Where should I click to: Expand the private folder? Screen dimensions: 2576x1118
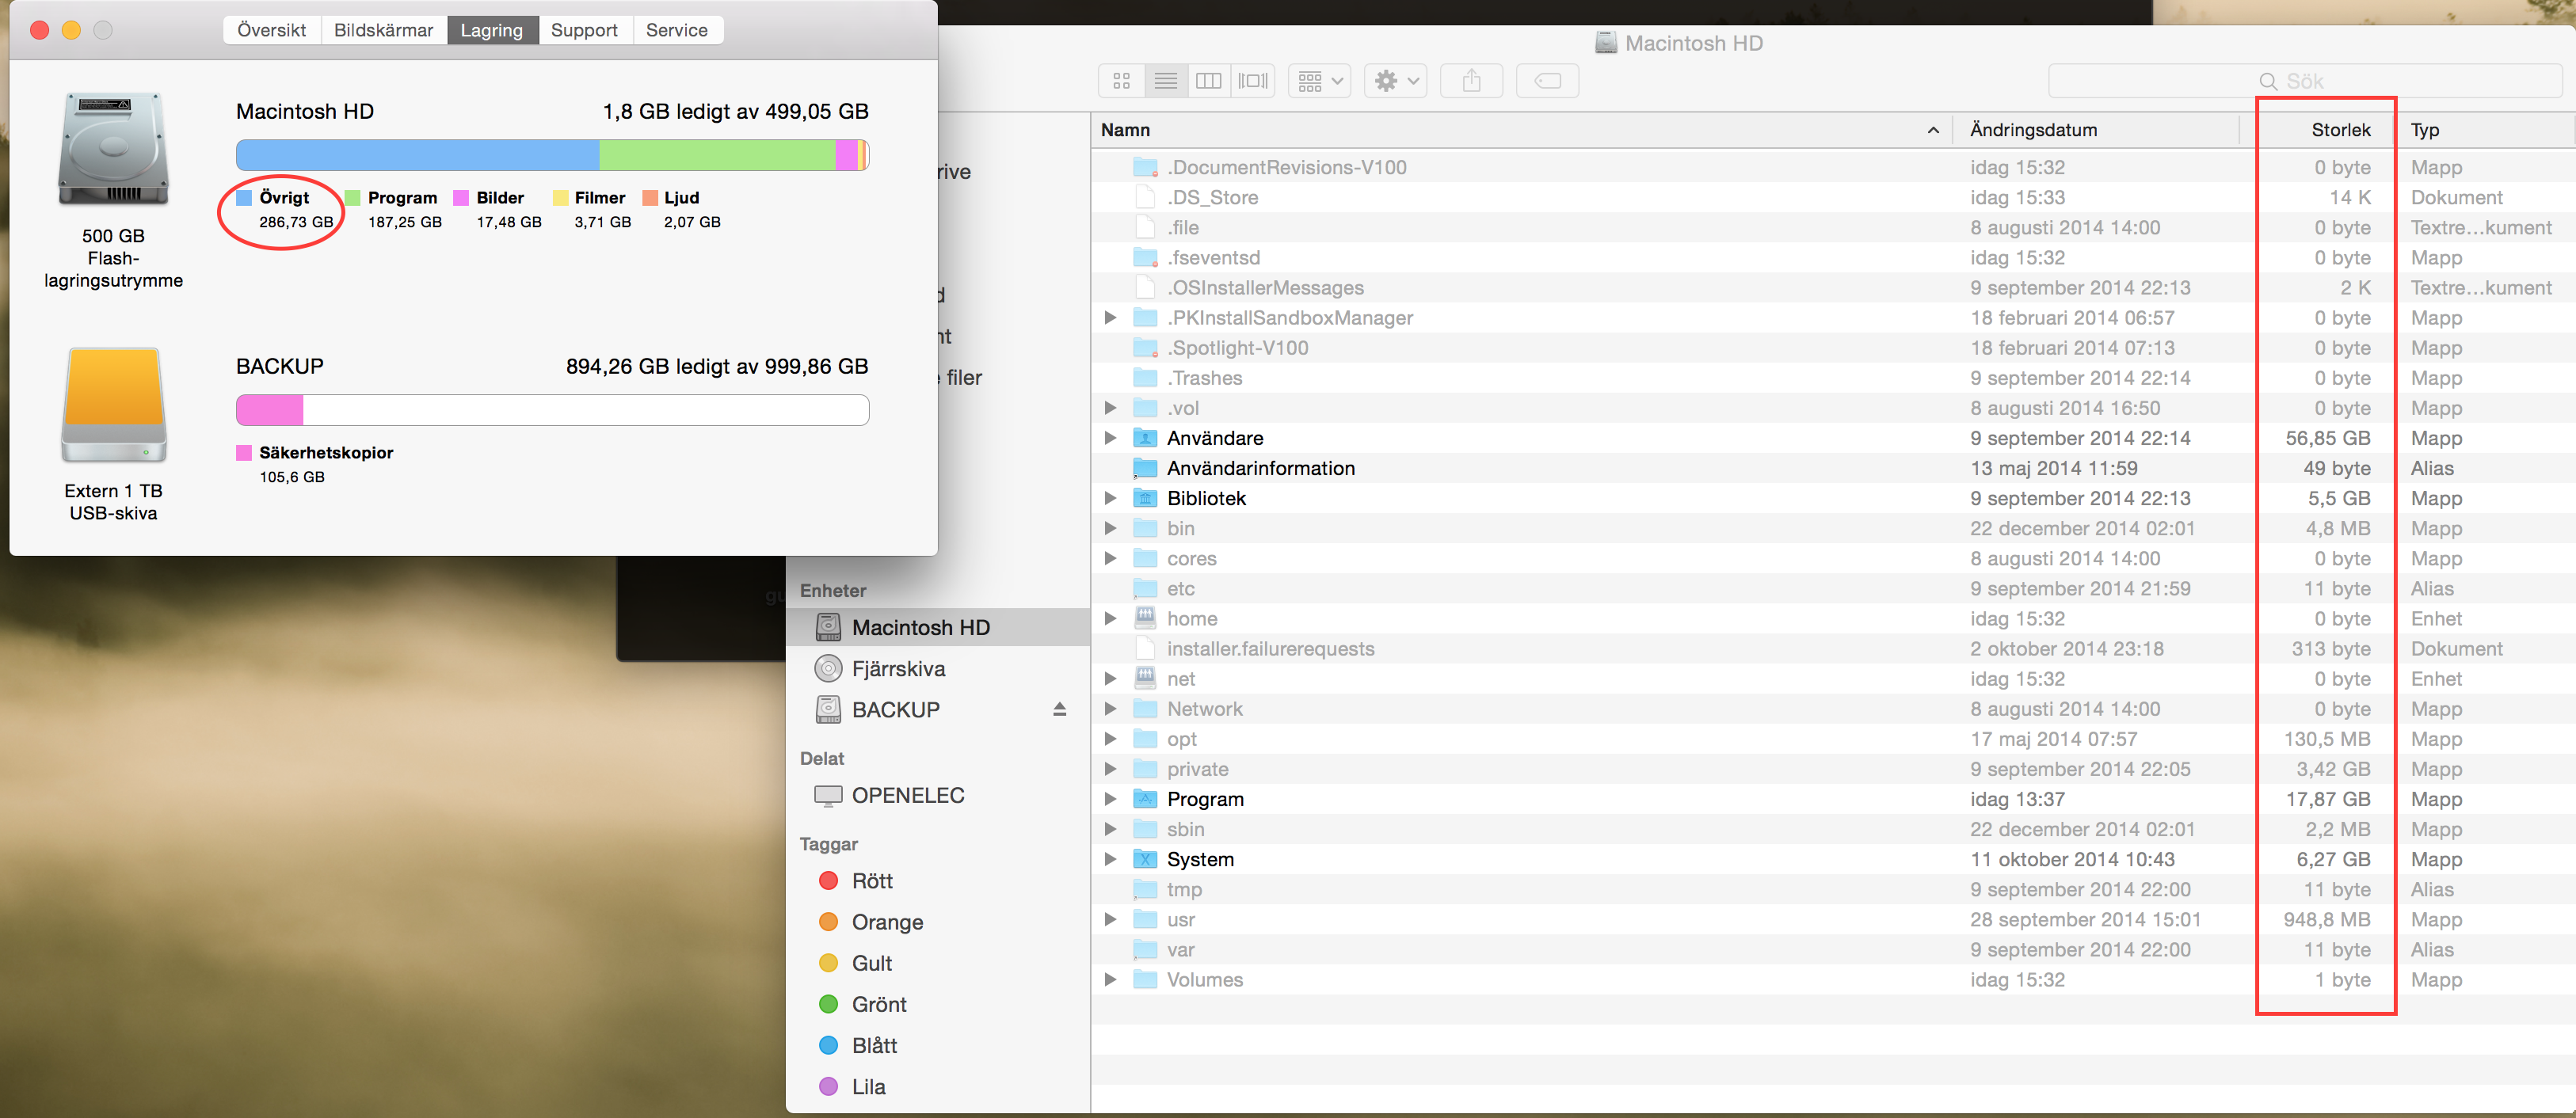pos(1110,769)
